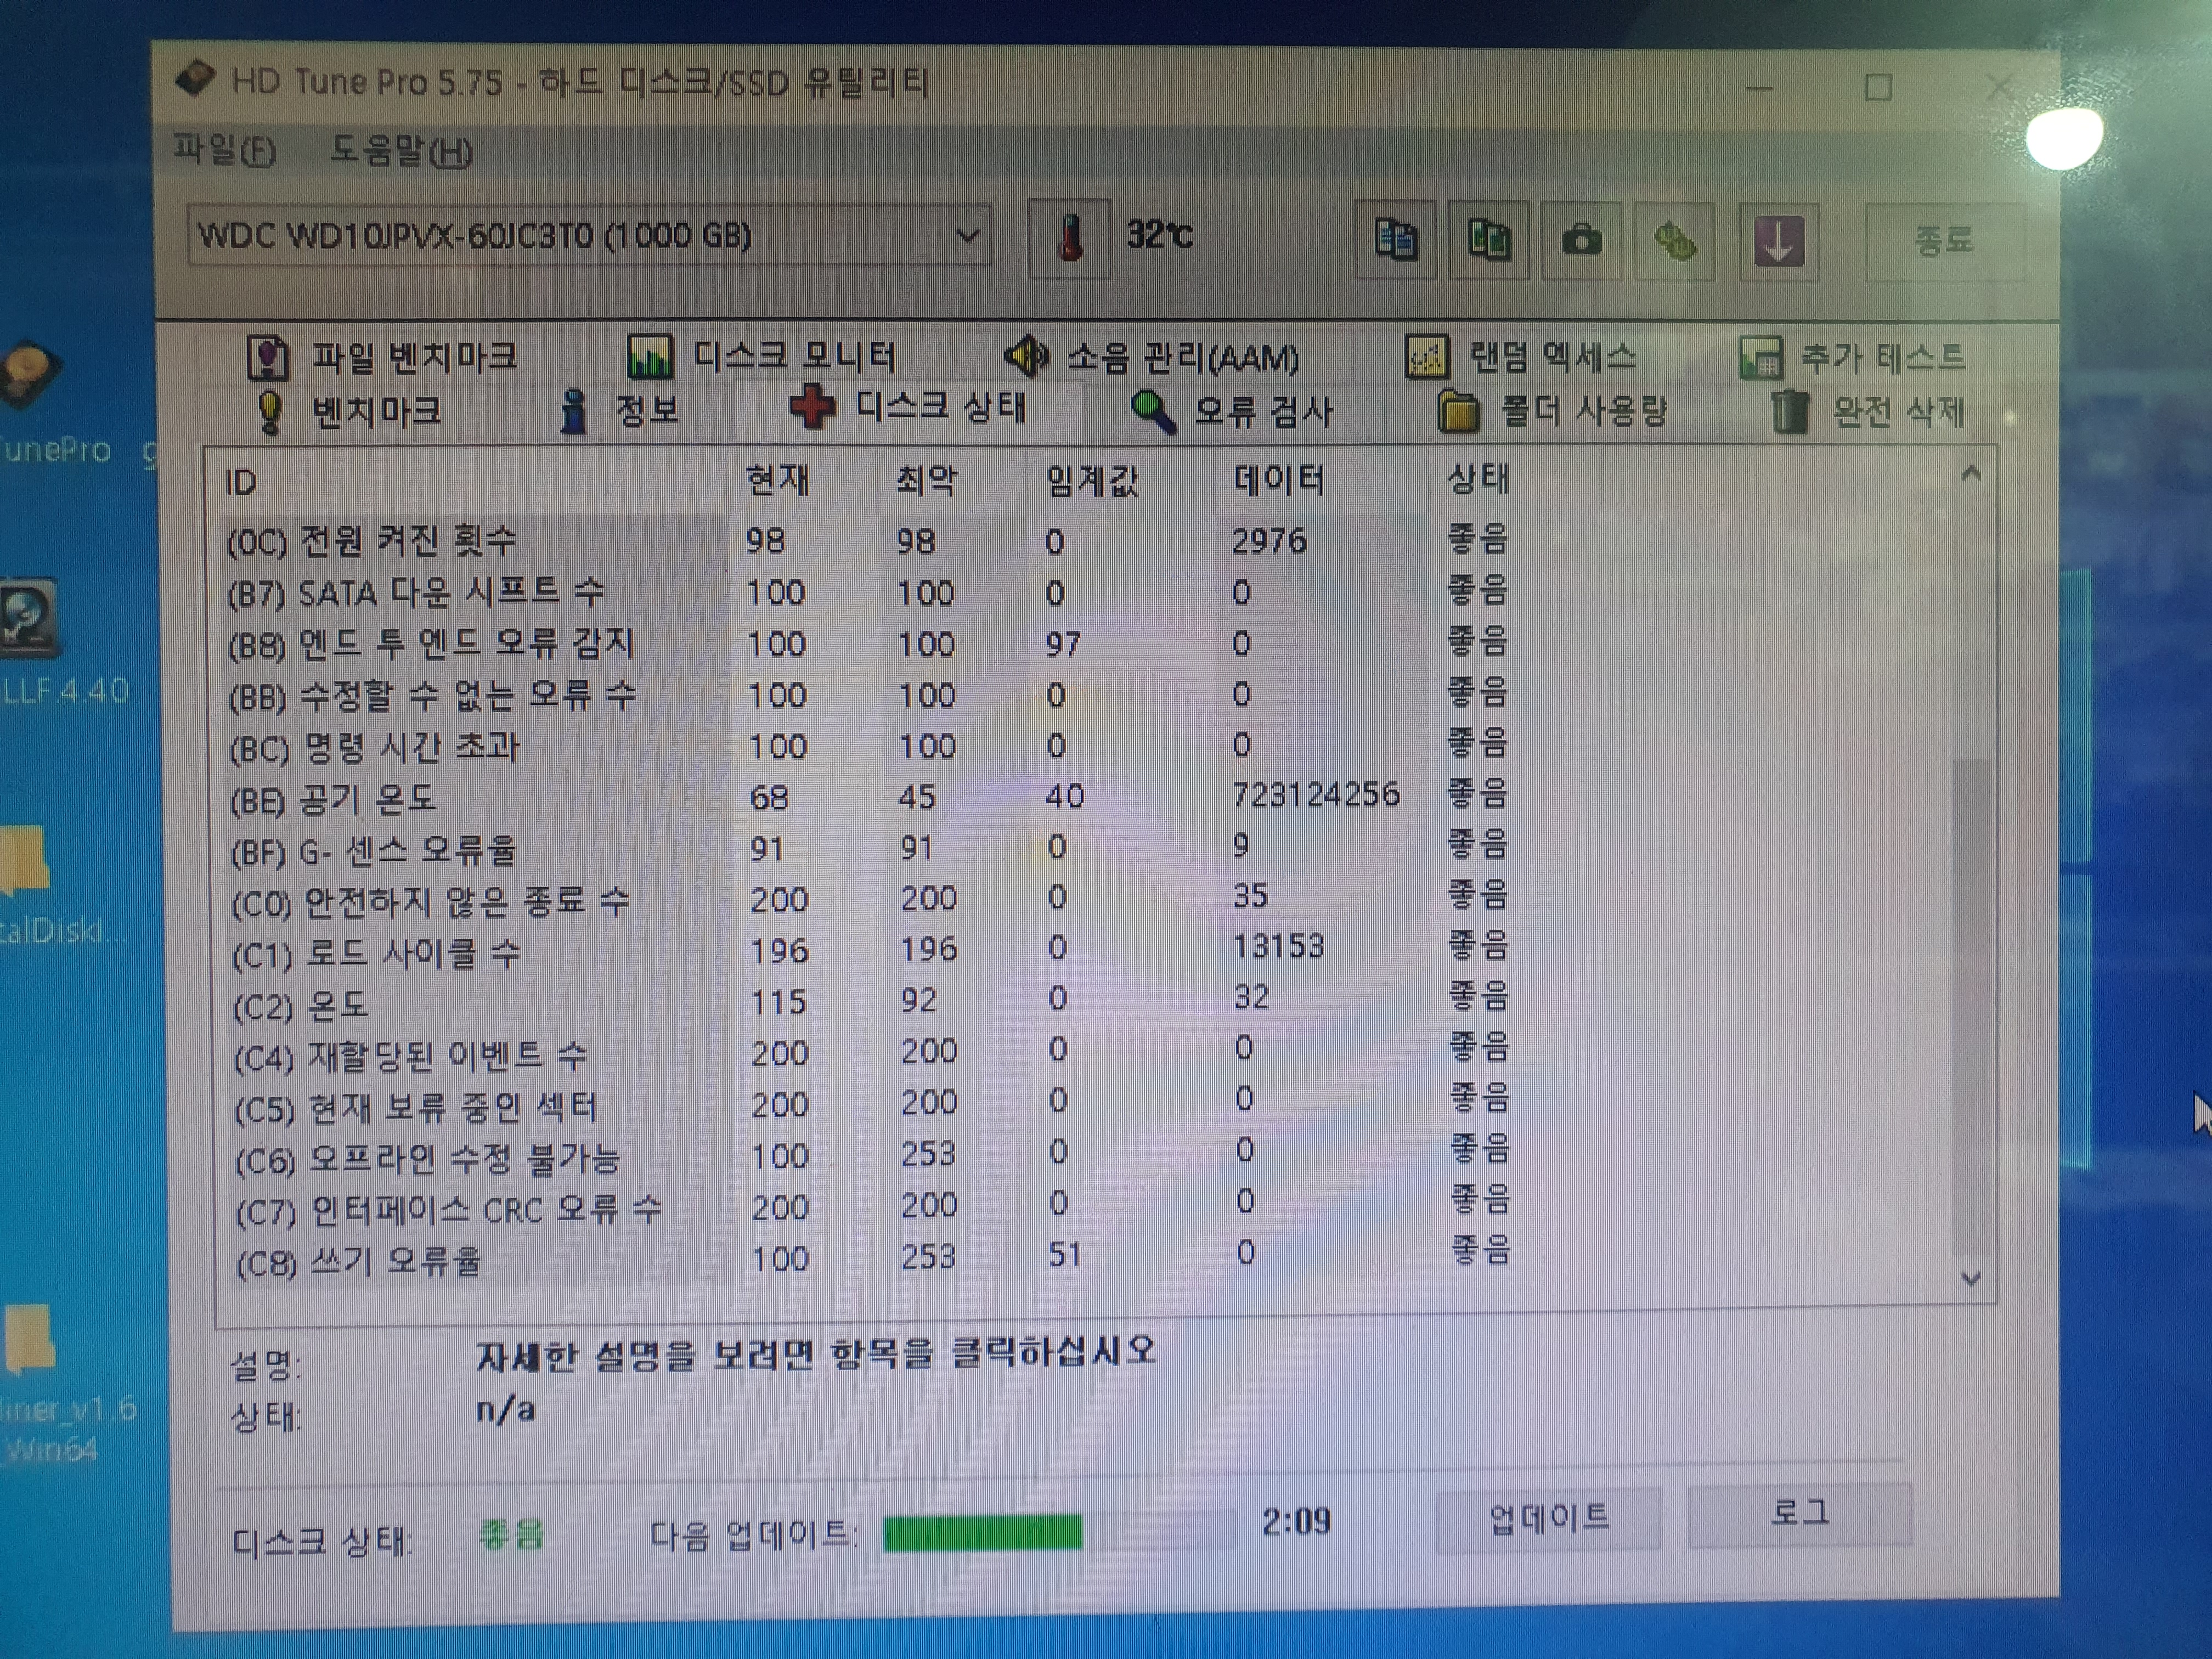Open the WDC WD10JPVX drive dropdown

click(589, 236)
